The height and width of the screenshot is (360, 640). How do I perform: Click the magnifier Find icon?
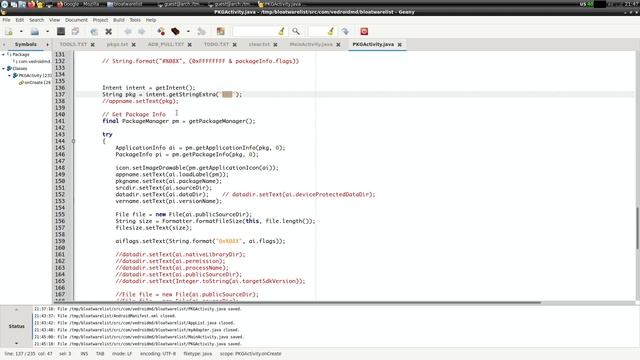[x=296, y=31]
